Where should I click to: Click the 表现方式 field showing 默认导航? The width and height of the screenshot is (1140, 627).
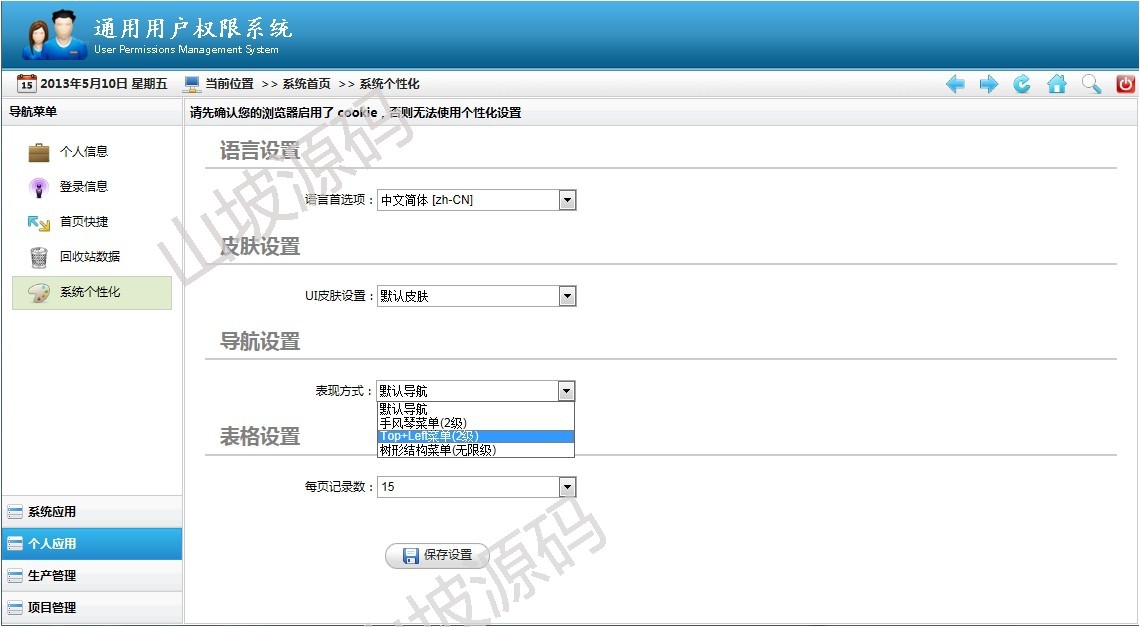[475, 391]
